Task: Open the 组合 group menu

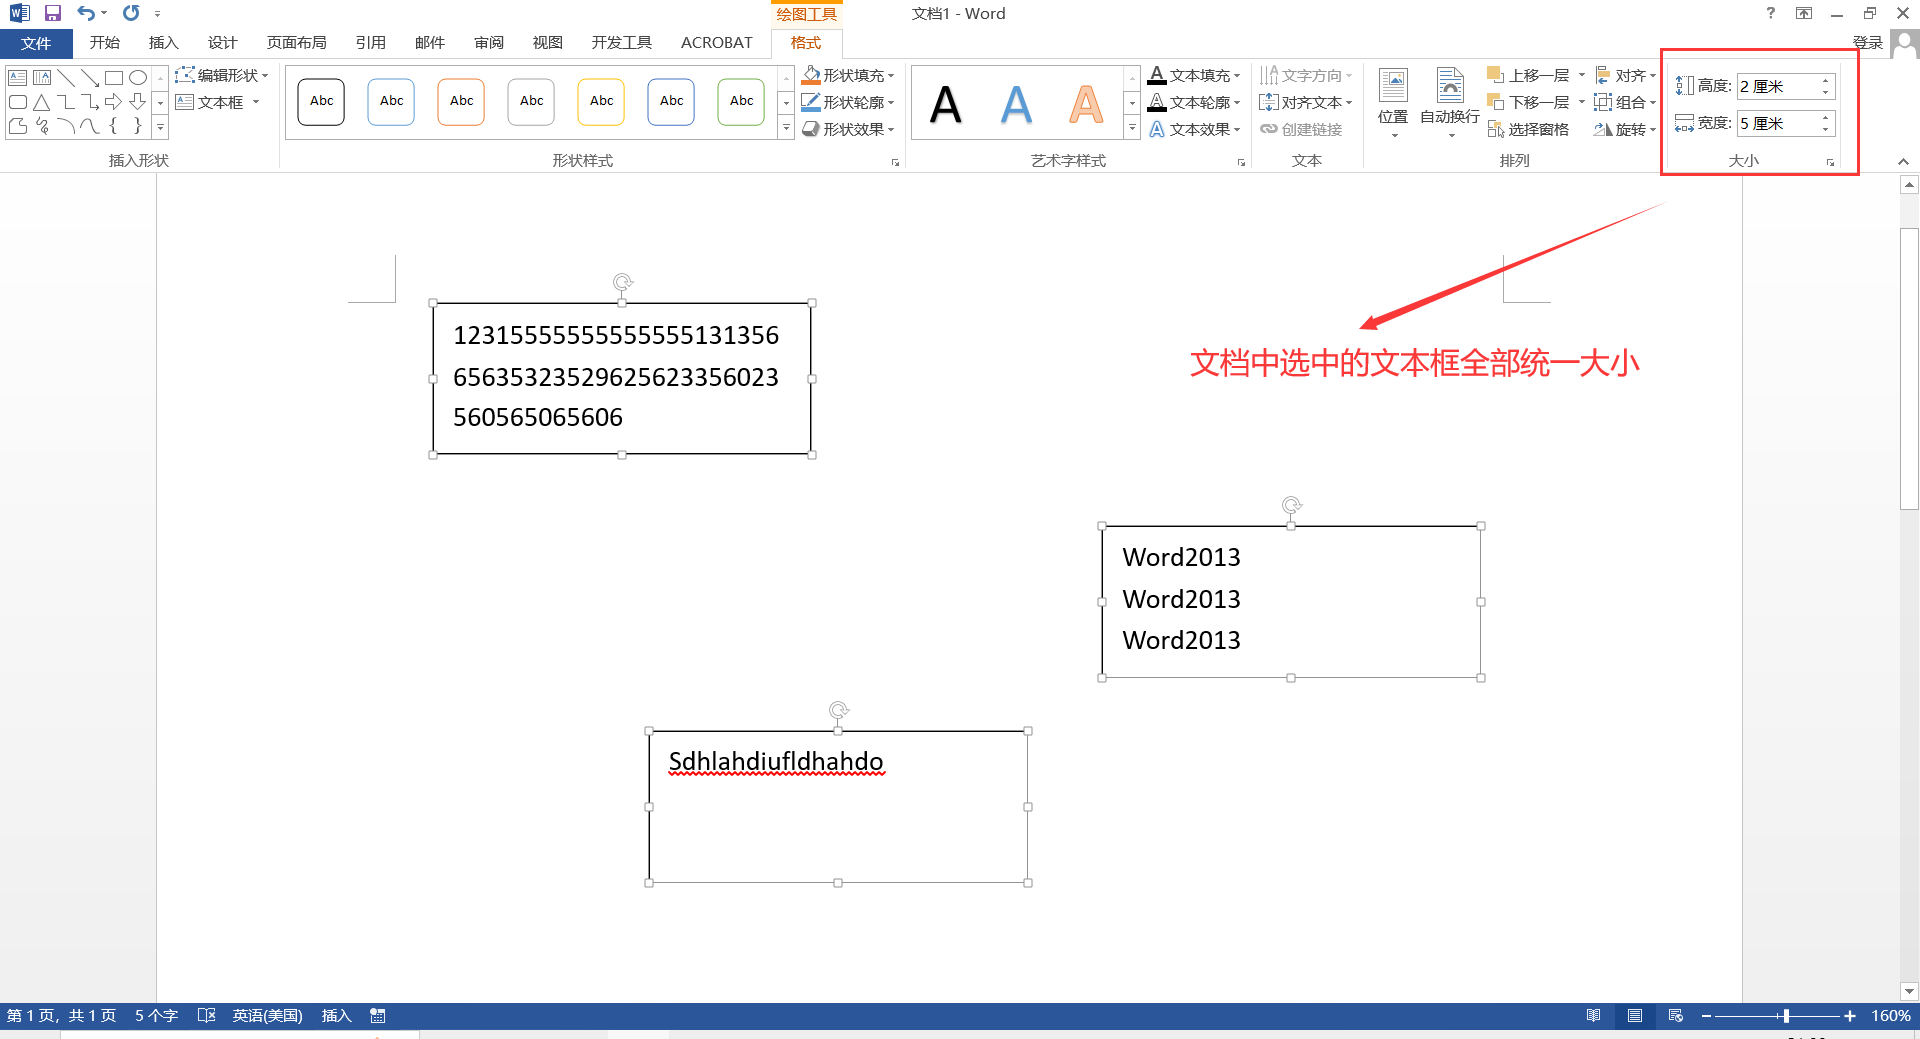Action: [1626, 102]
